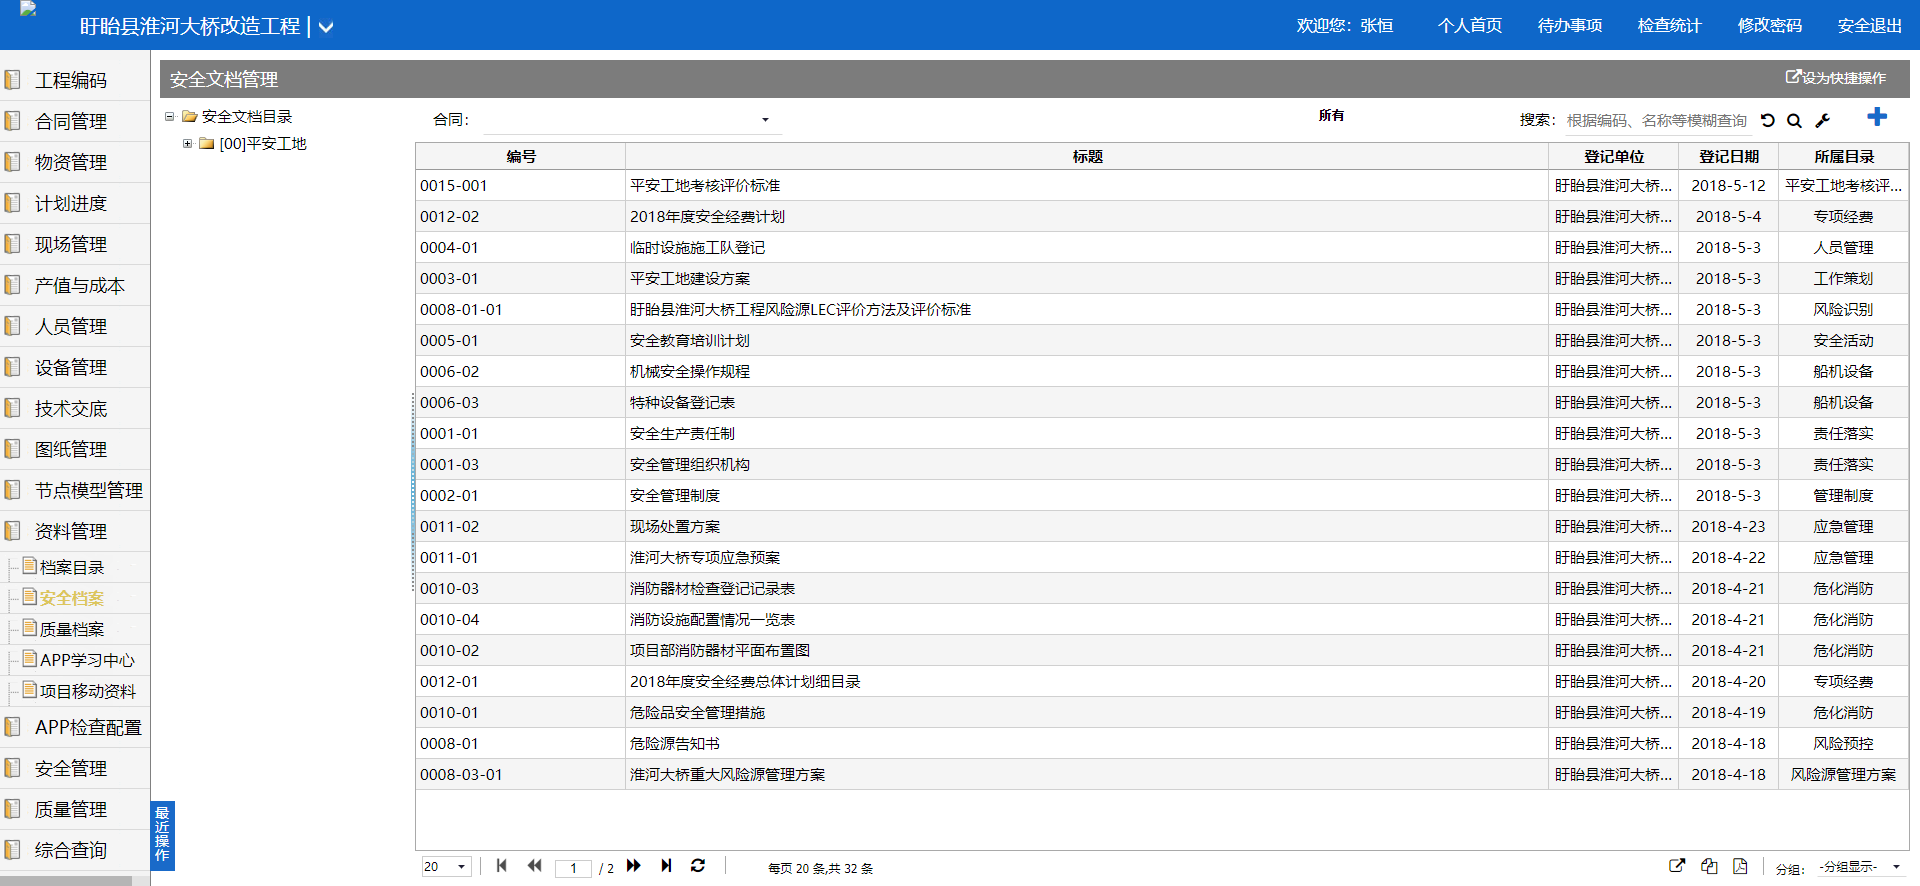1920x886 pixels.
Task: Select row with code 0008-03-01
Action: pos(1162,774)
